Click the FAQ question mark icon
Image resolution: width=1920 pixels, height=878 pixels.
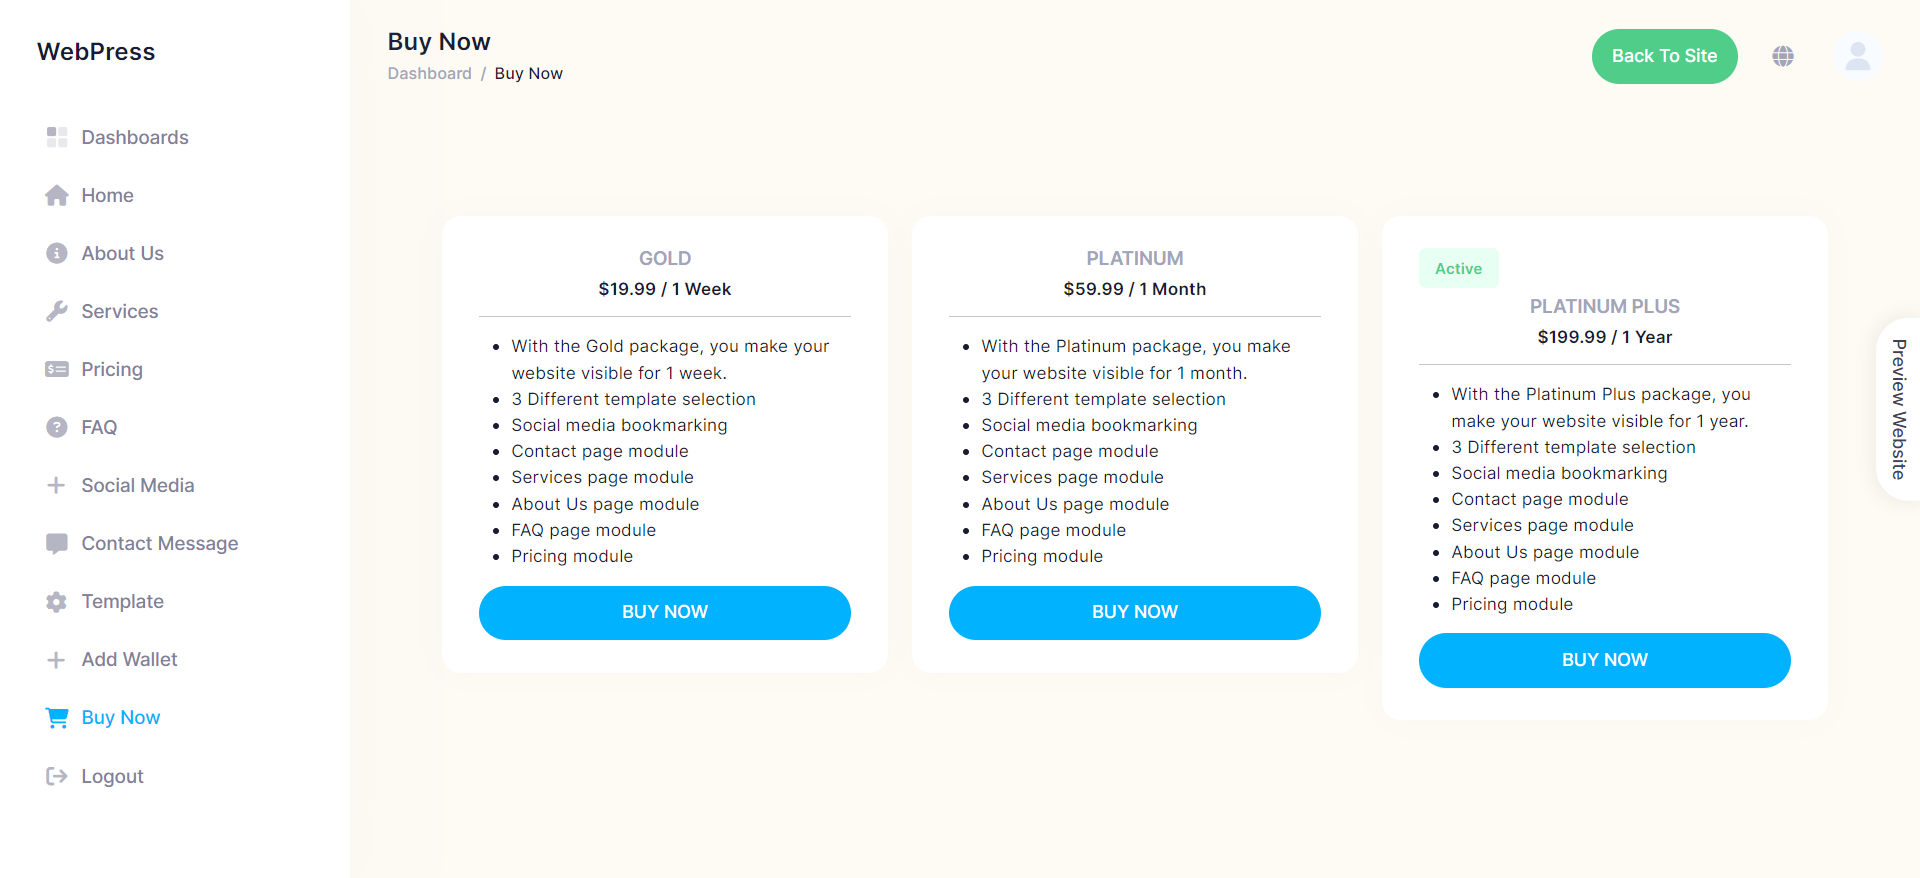(x=57, y=428)
